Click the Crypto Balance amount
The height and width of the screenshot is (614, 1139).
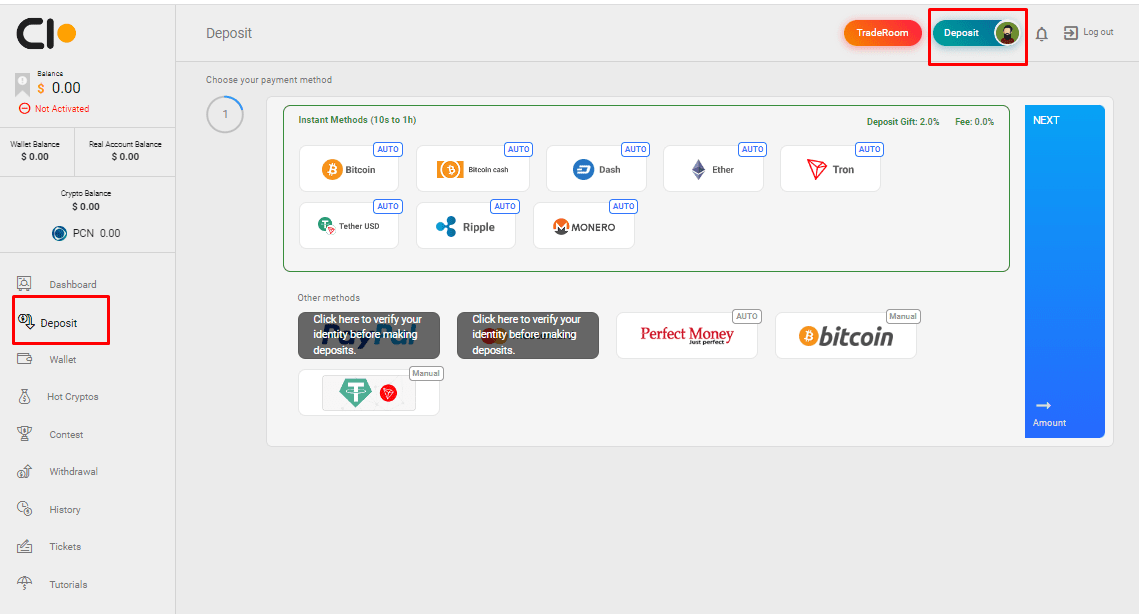click(x=86, y=206)
